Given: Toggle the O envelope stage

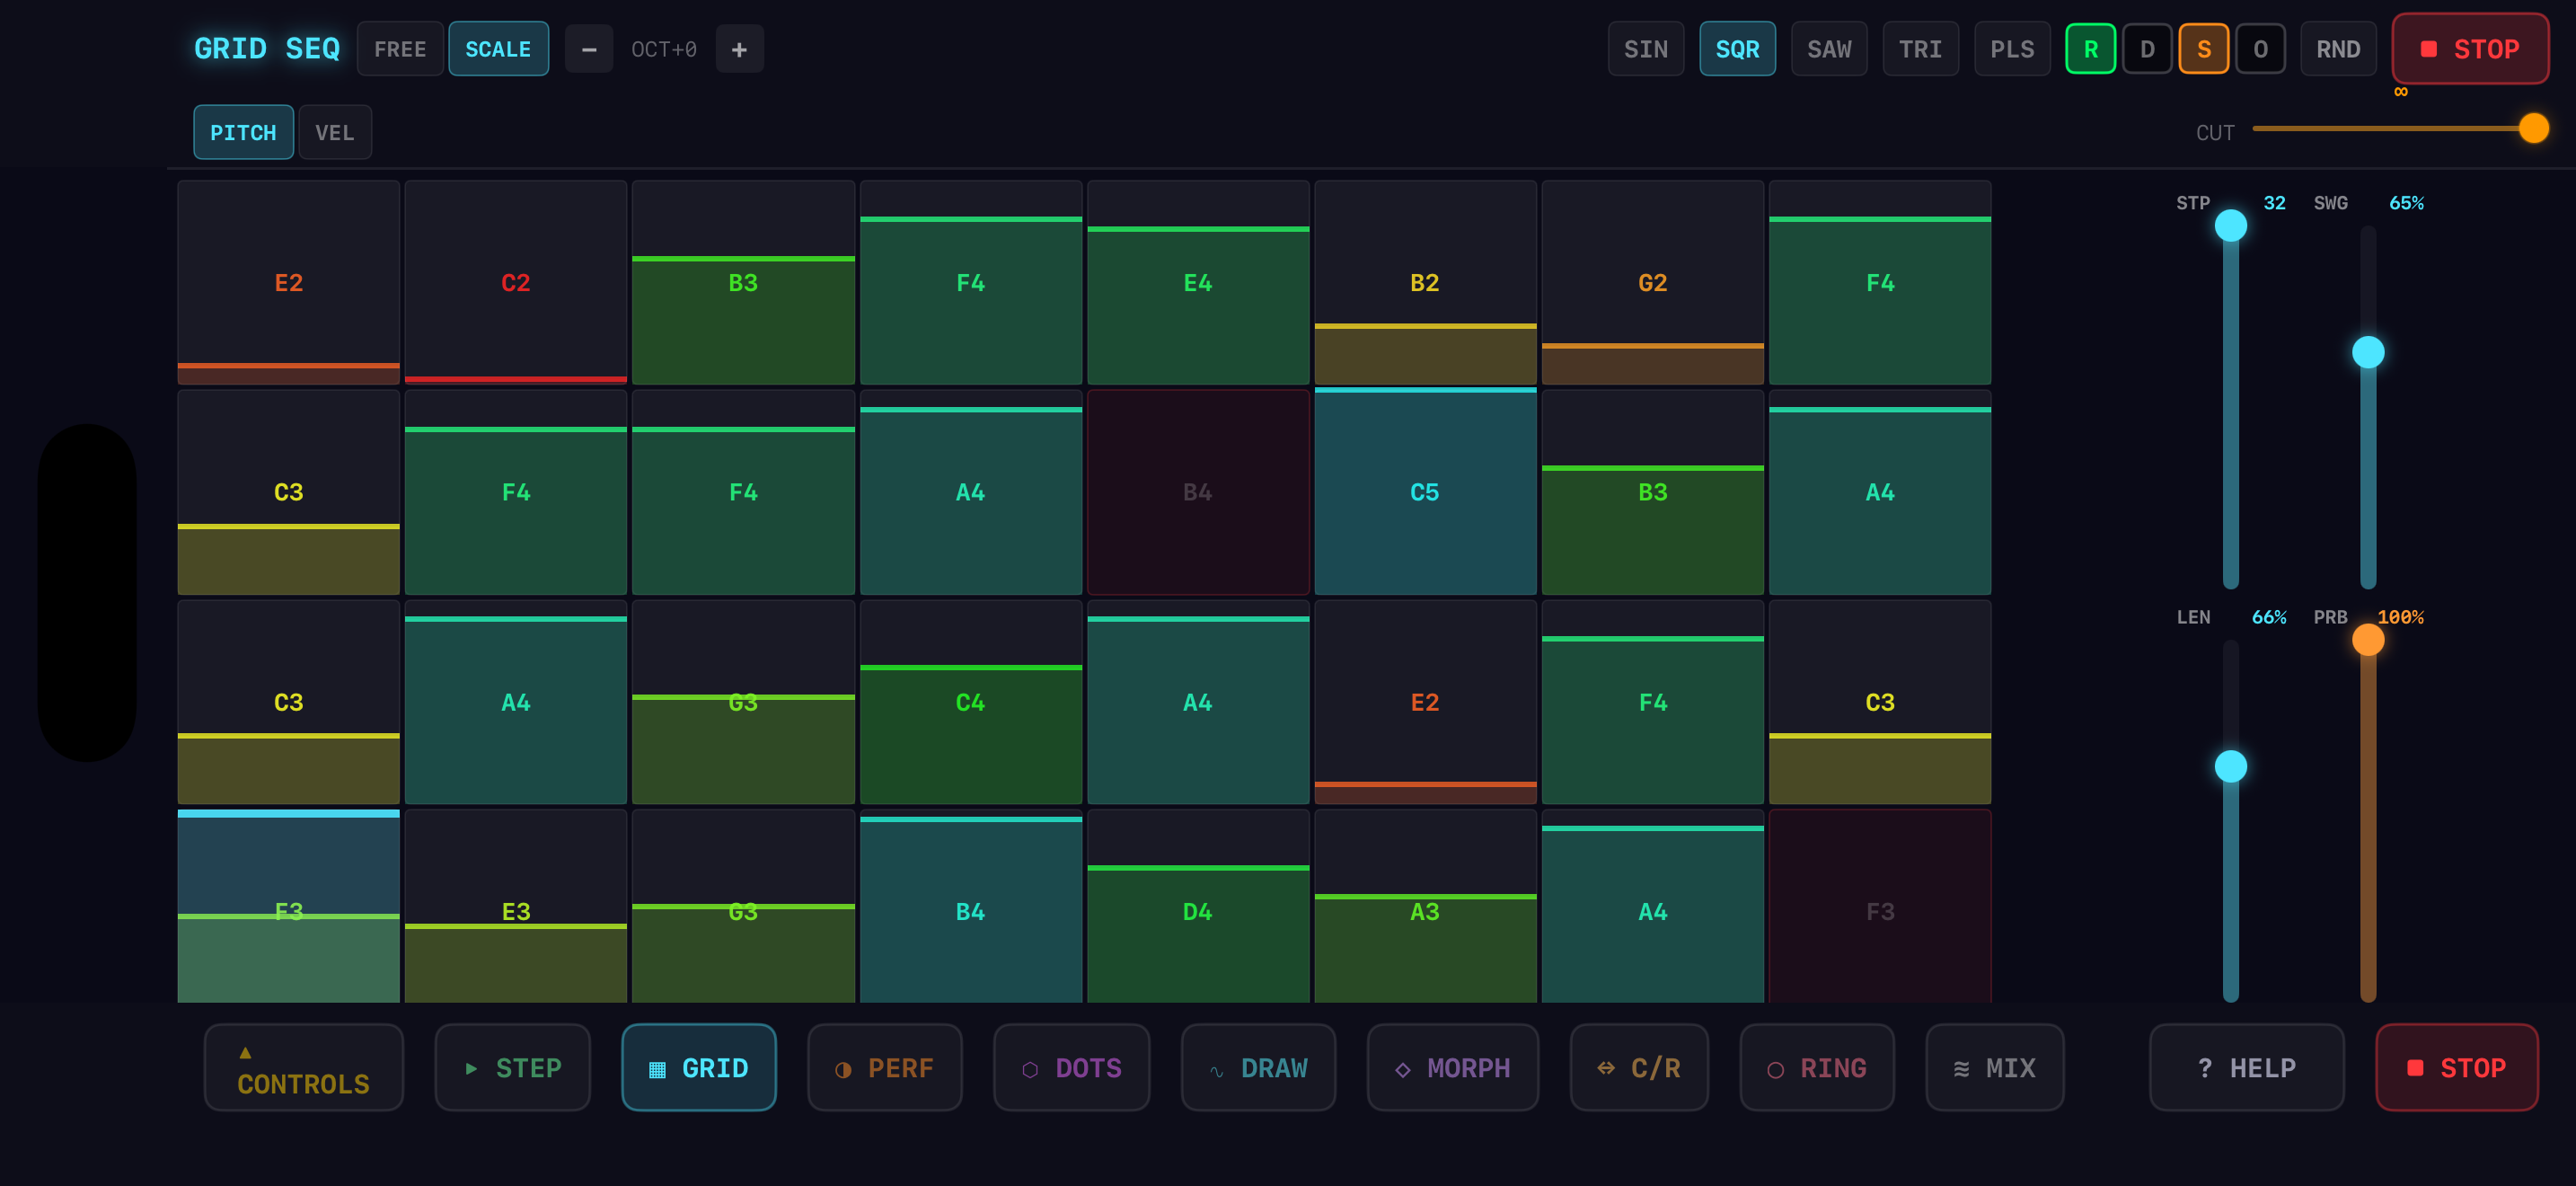Looking at the screenshot, I should [x=2261, y=48].
